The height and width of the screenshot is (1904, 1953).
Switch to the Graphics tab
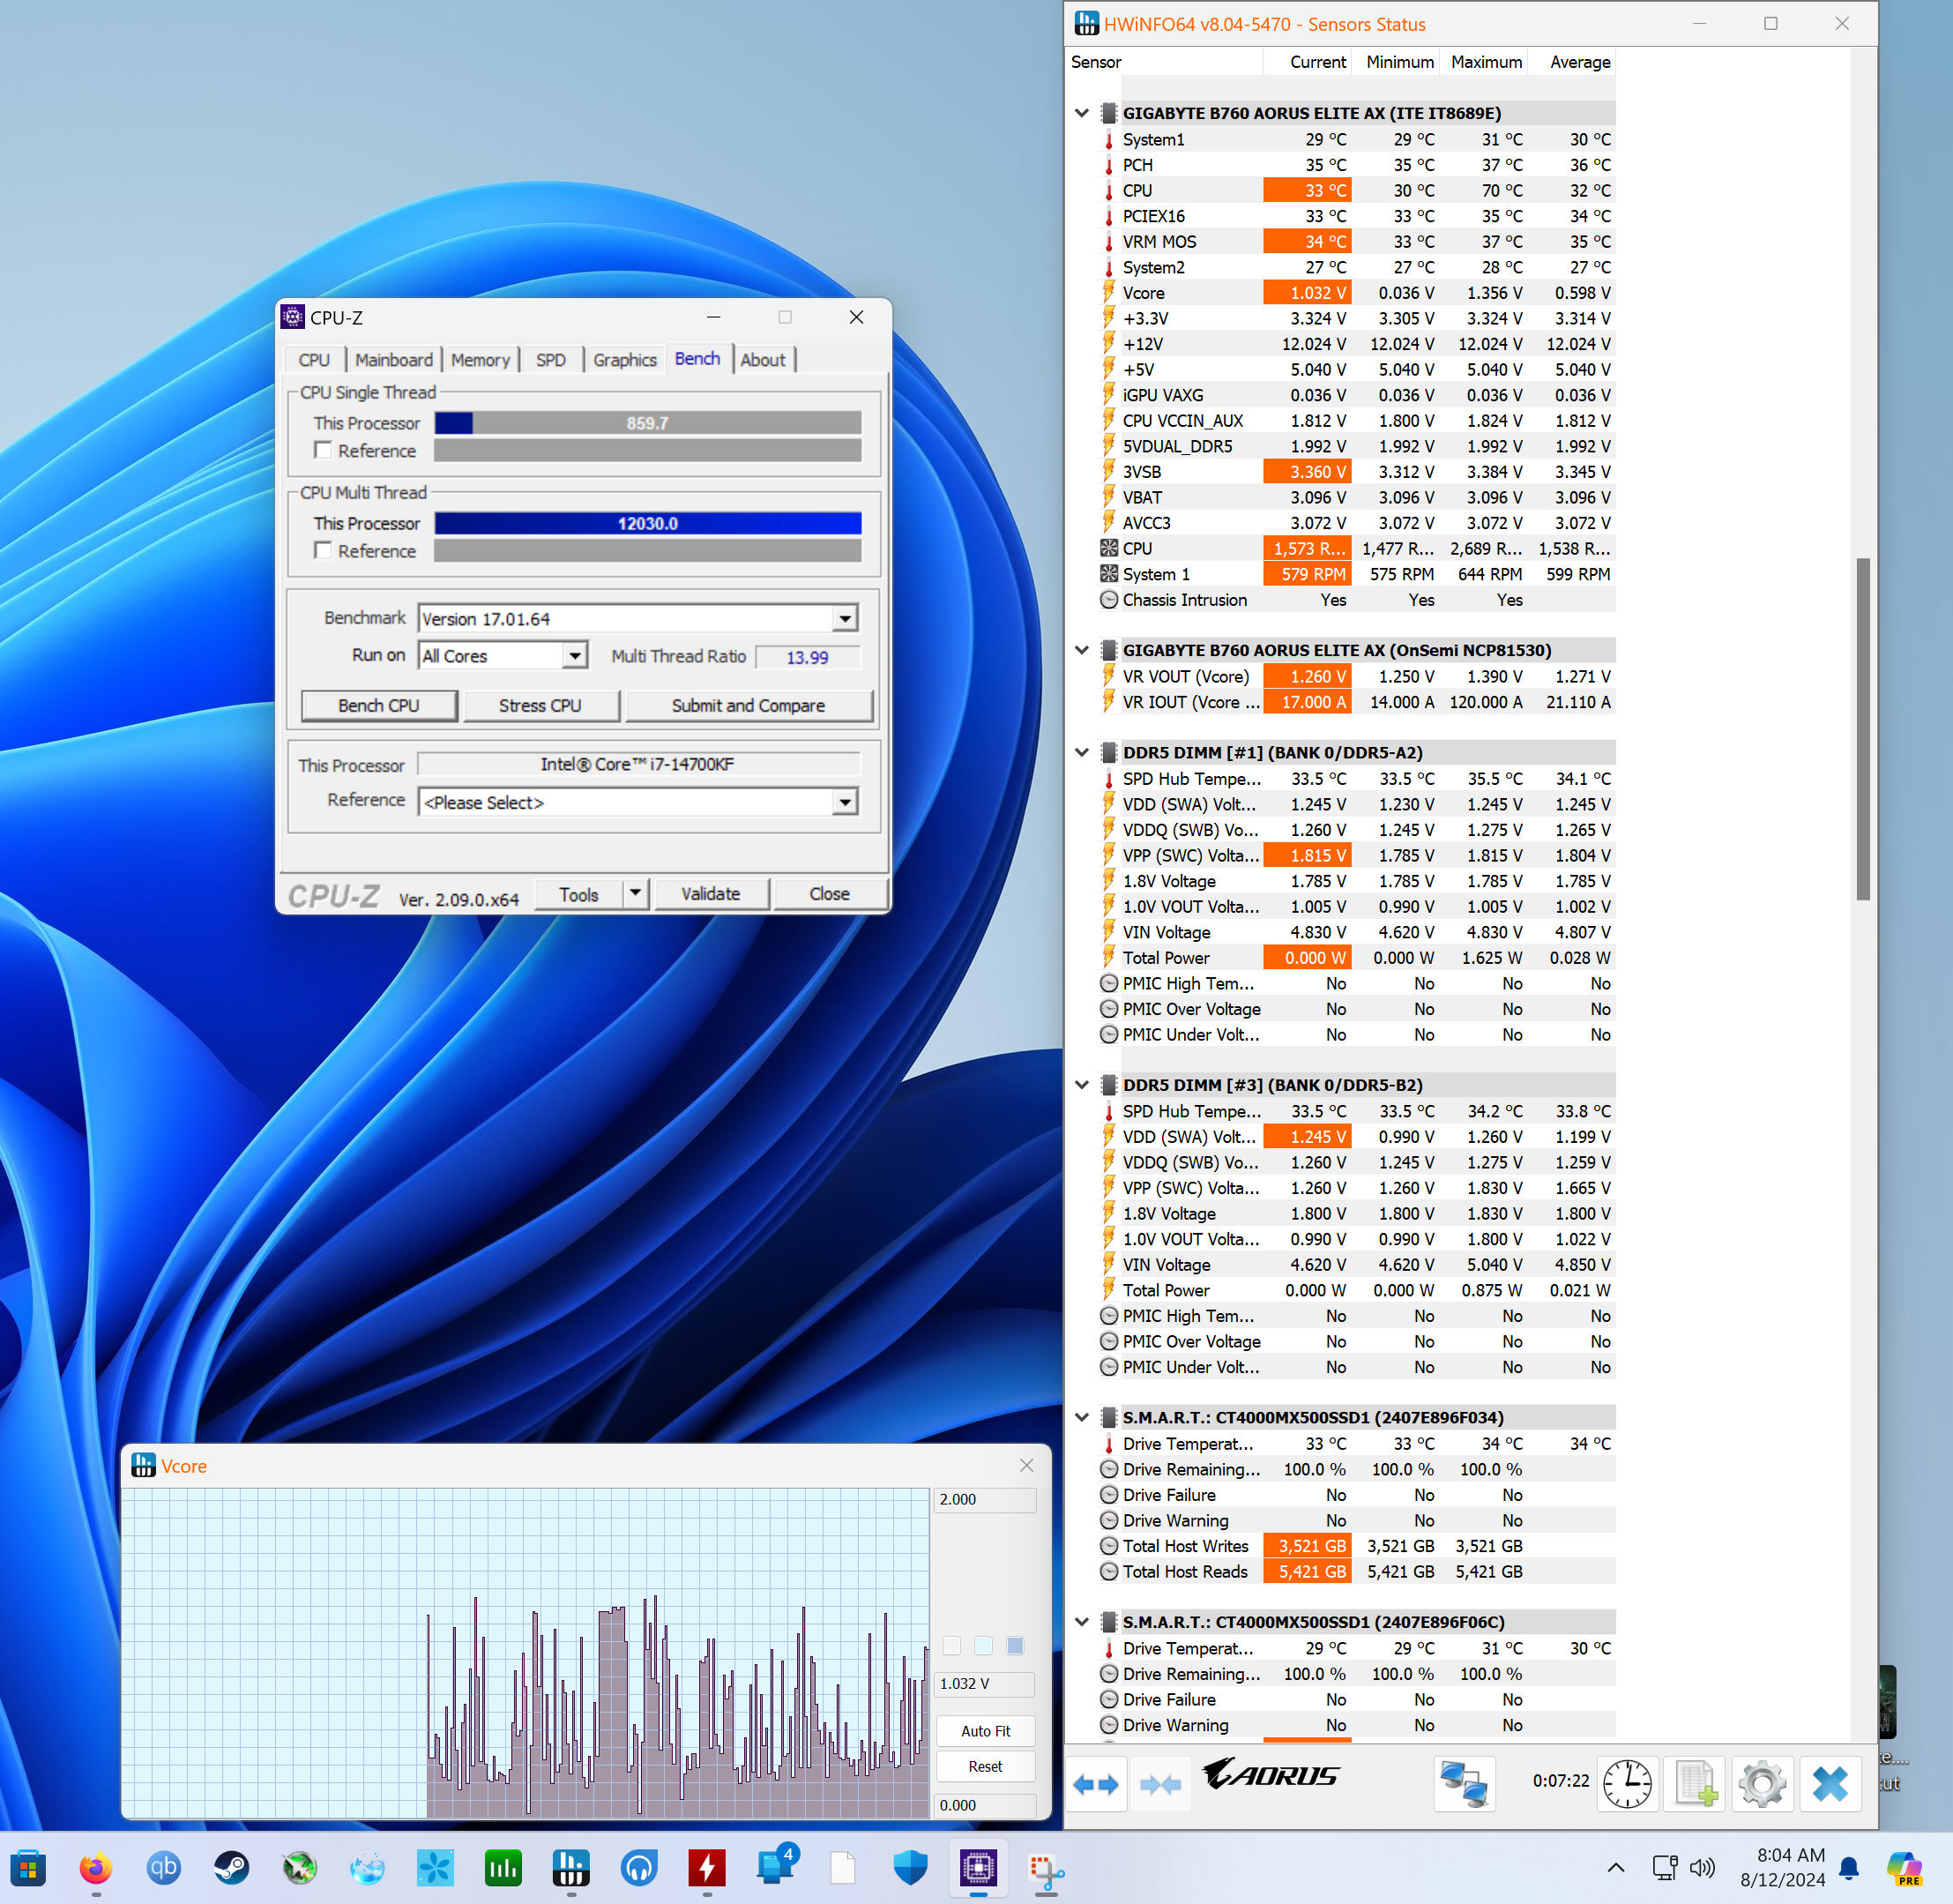(x=625, y=360)
